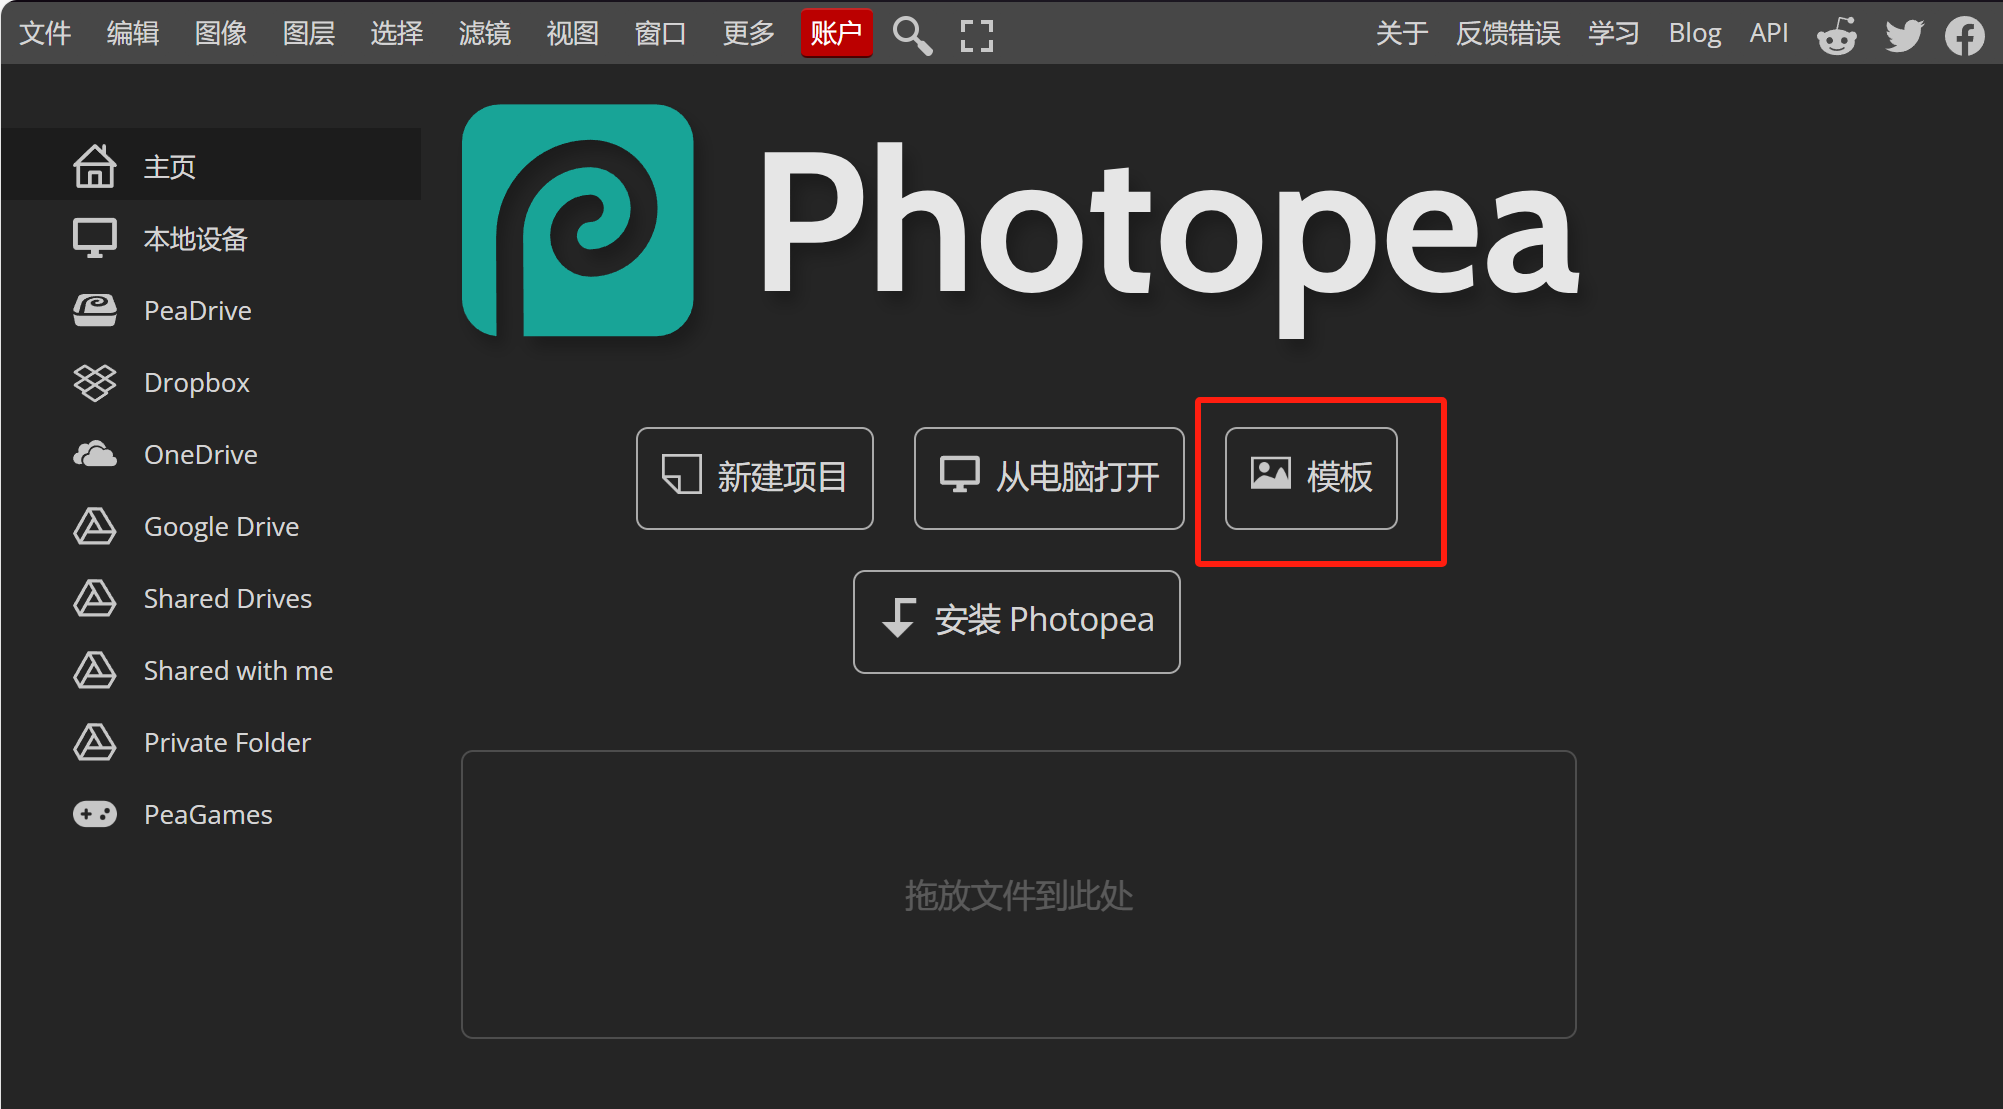
Task: Open the 学习 link in the top bar
Action: (1612, 33)
